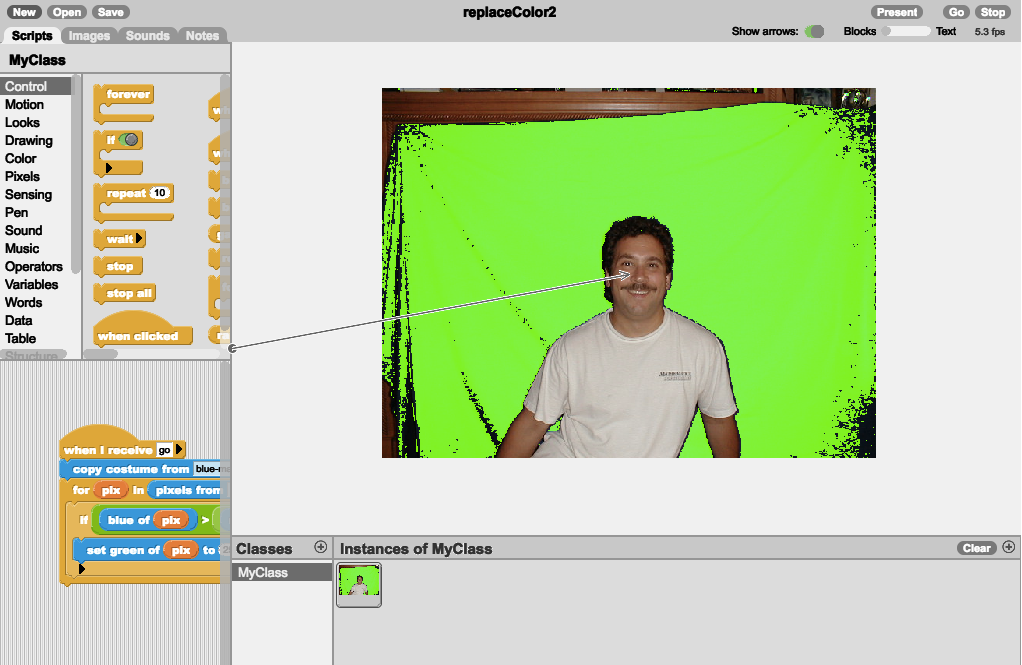Click the green-screen stage image
The height and width of the screenshot is (665, 1022).
click(628, 273)
